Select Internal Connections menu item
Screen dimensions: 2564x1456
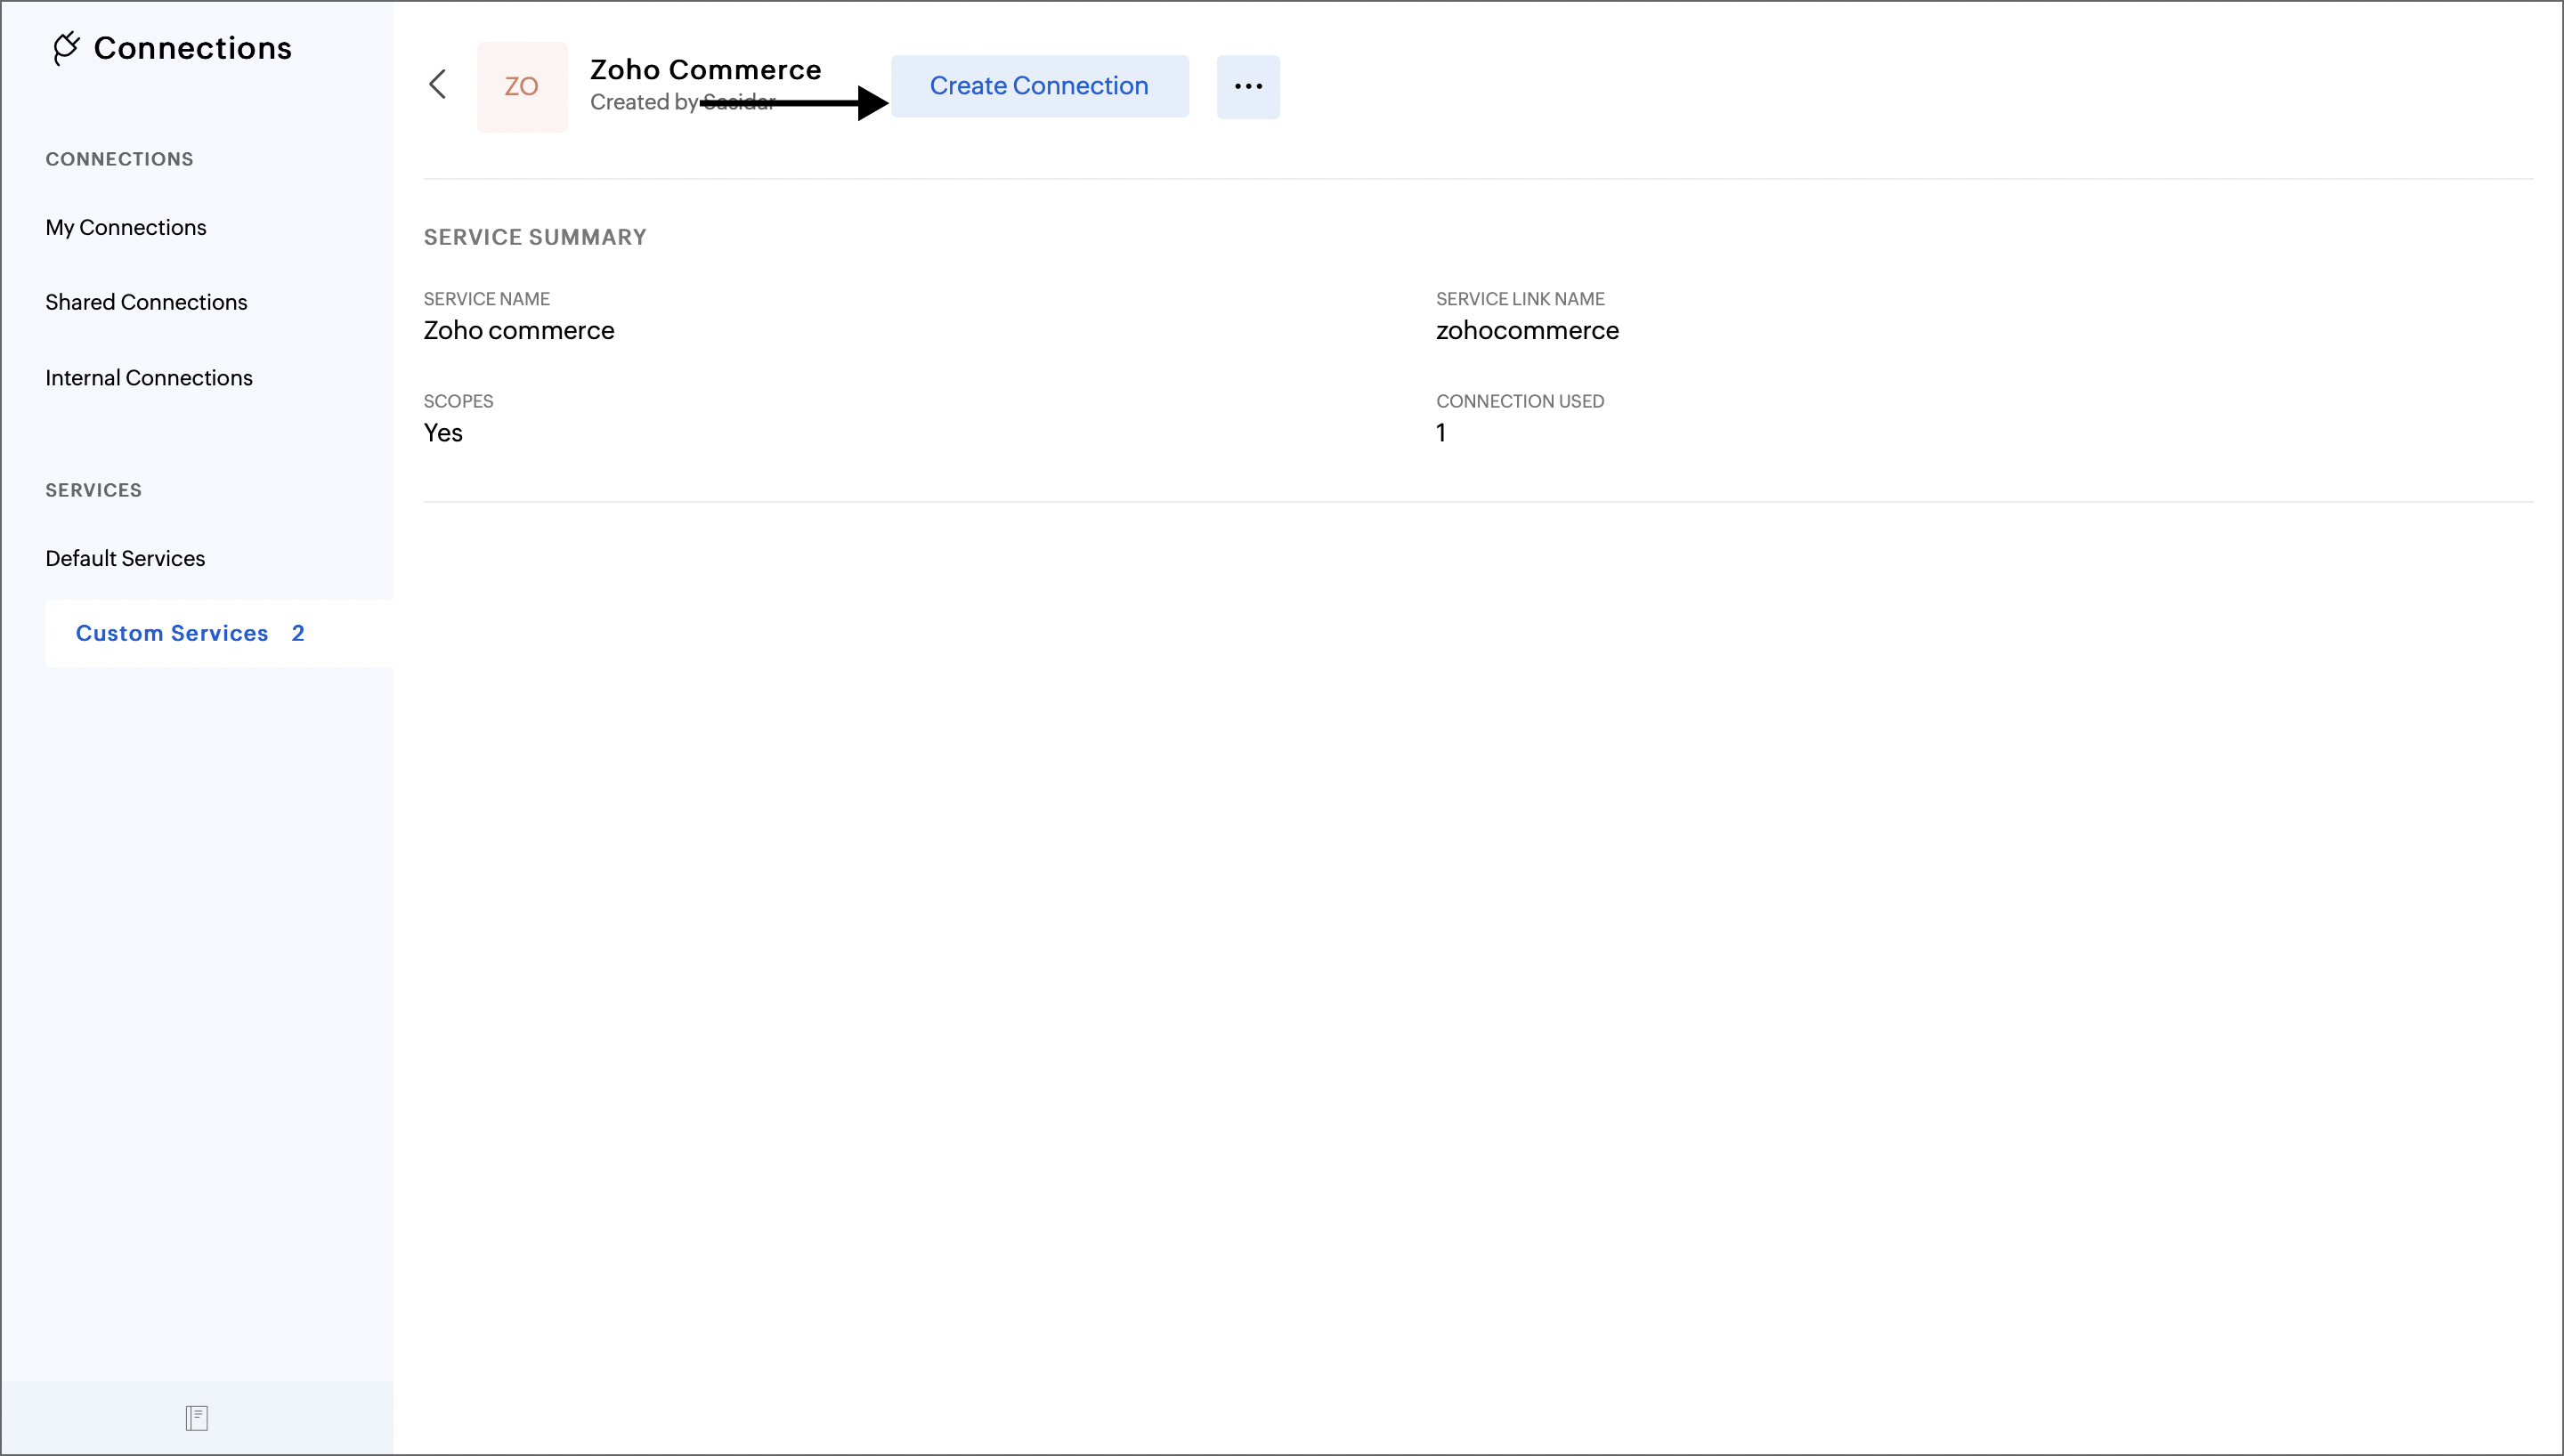tap(149, 378)
